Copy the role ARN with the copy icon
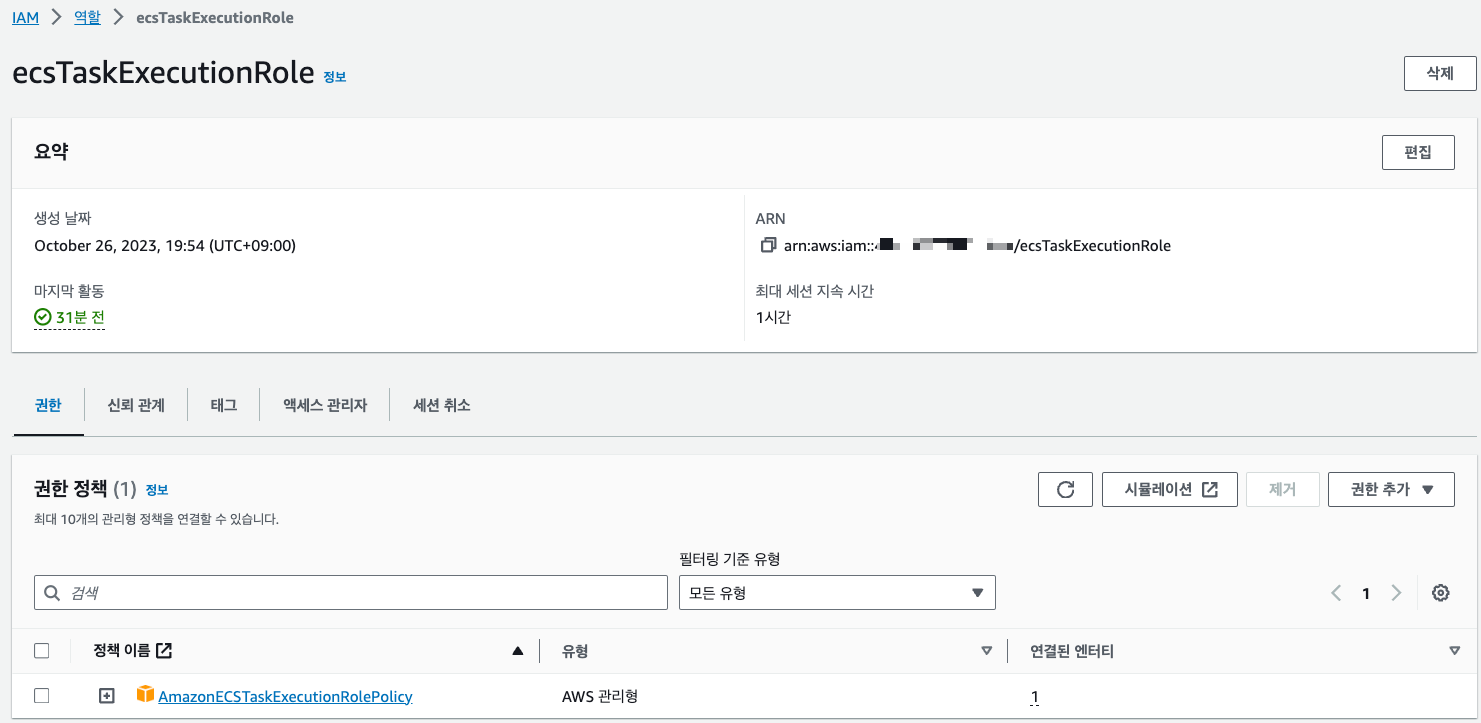 pos(768,245)
